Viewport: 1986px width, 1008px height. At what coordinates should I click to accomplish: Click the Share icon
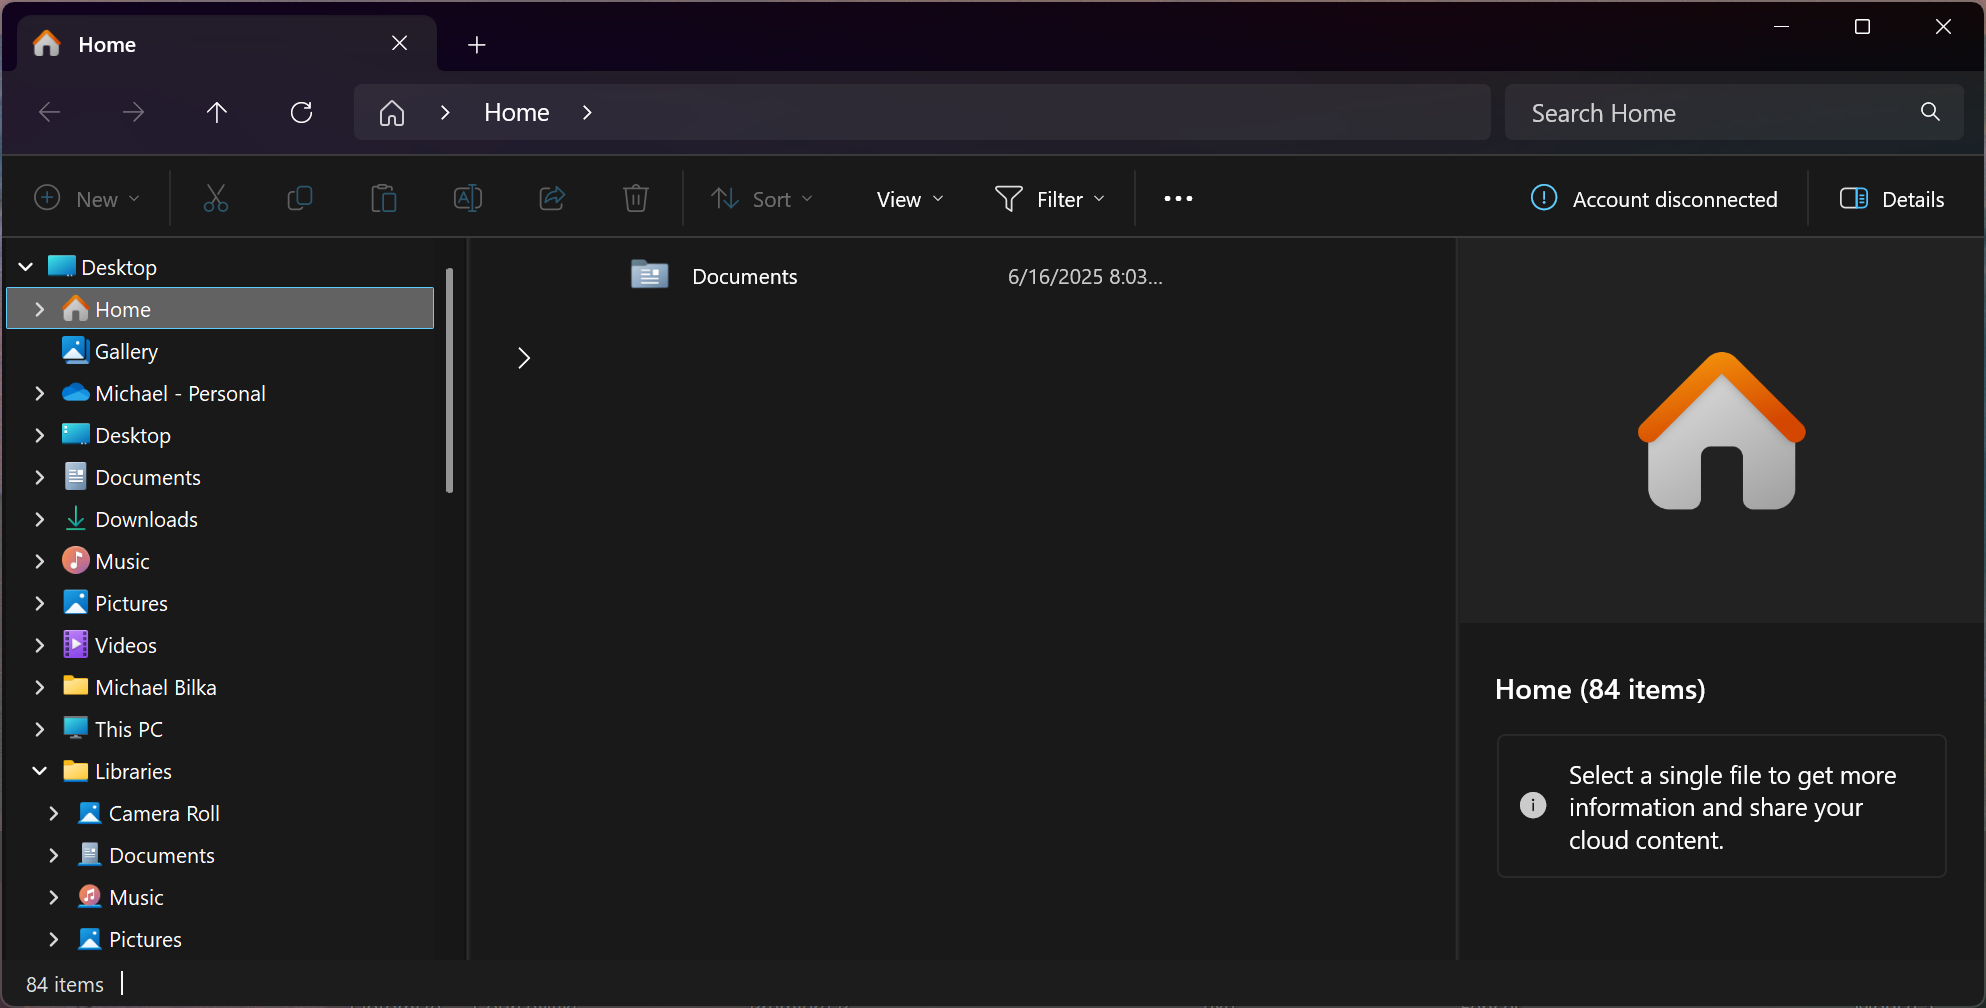(x=552, y=199)
